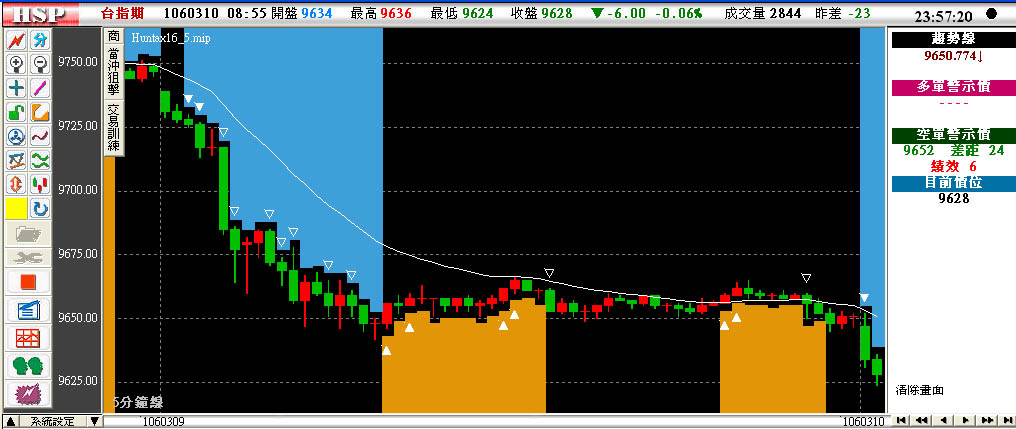Jump to last bar playback control
The image size is (1016, 429).
tap(1006, 421)
